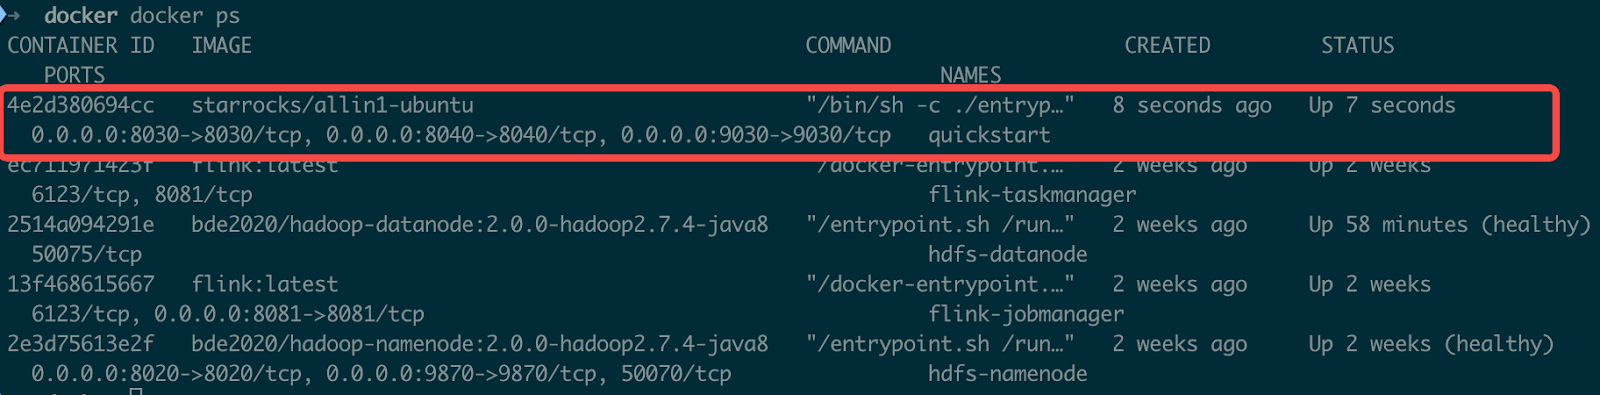
Task: Click the flink-taskmanager container name
Action: click(1032, 195)
